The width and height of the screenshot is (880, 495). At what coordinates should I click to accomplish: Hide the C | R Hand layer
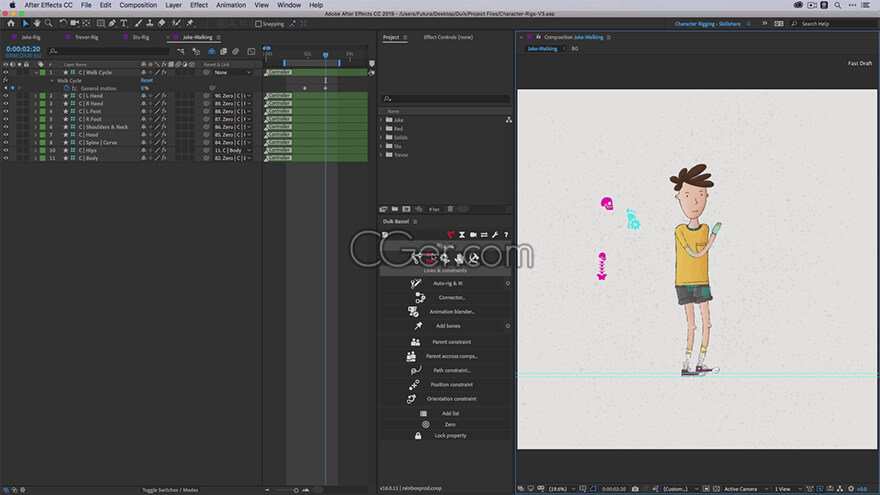pos(6,104)
